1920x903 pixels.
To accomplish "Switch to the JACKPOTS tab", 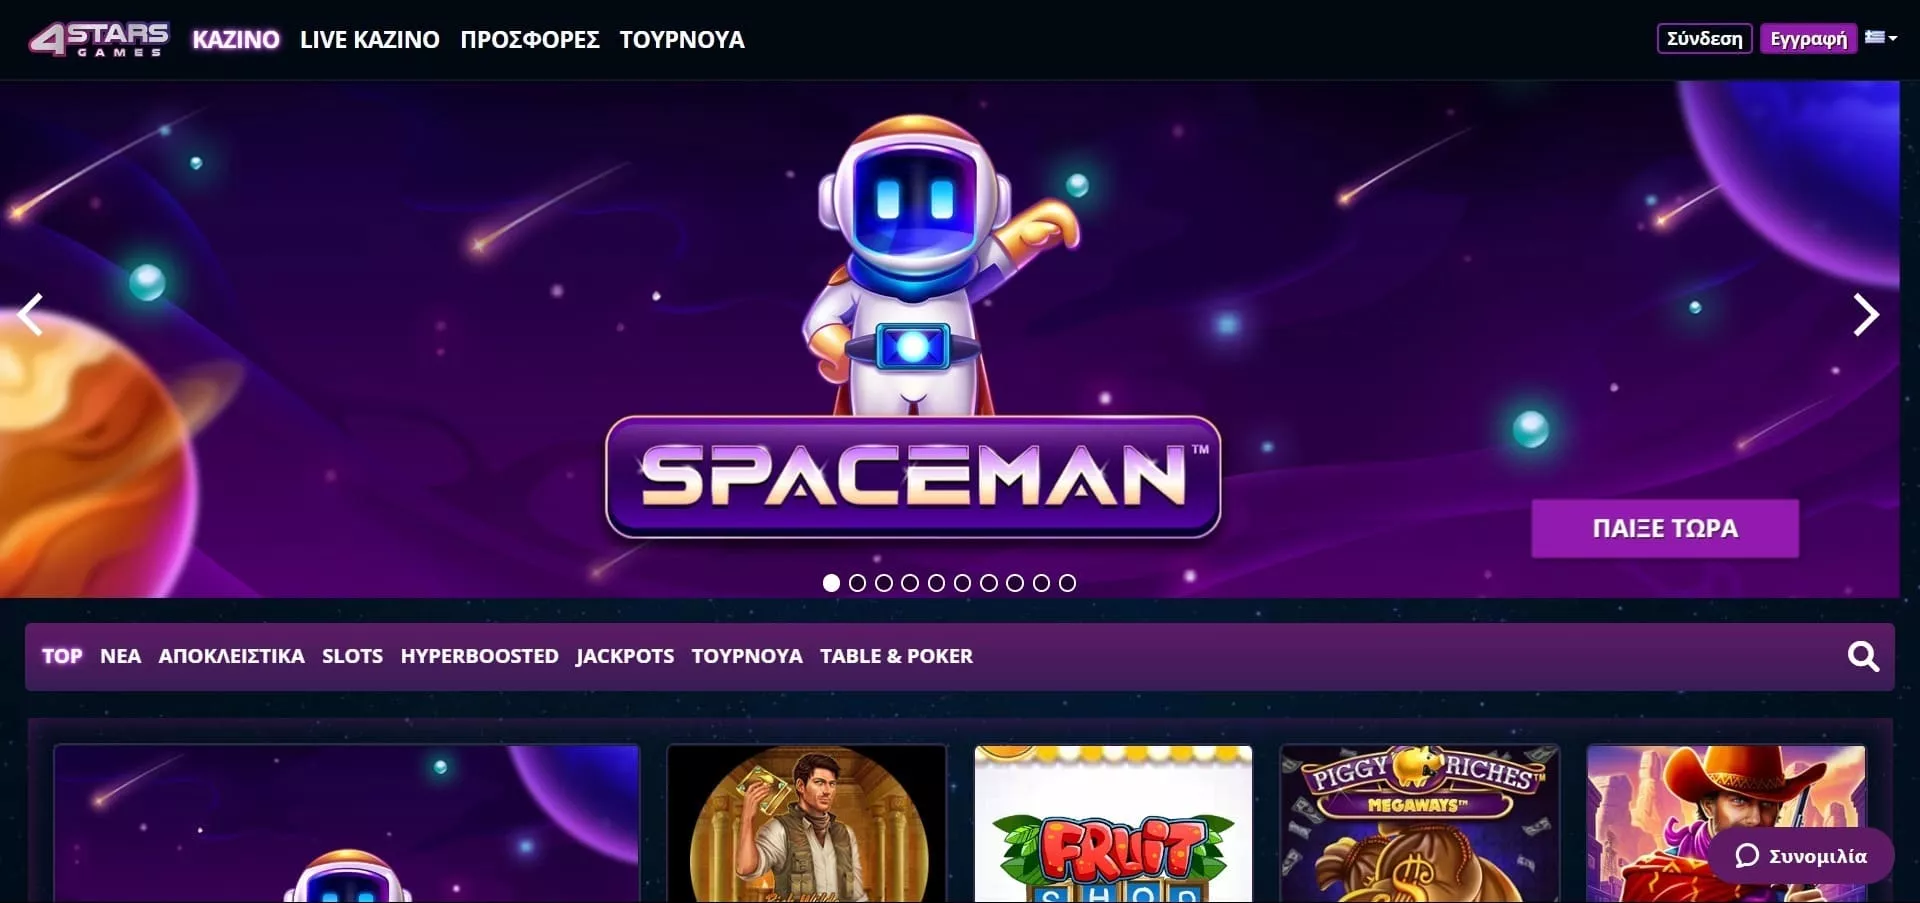I will (625, 656).
